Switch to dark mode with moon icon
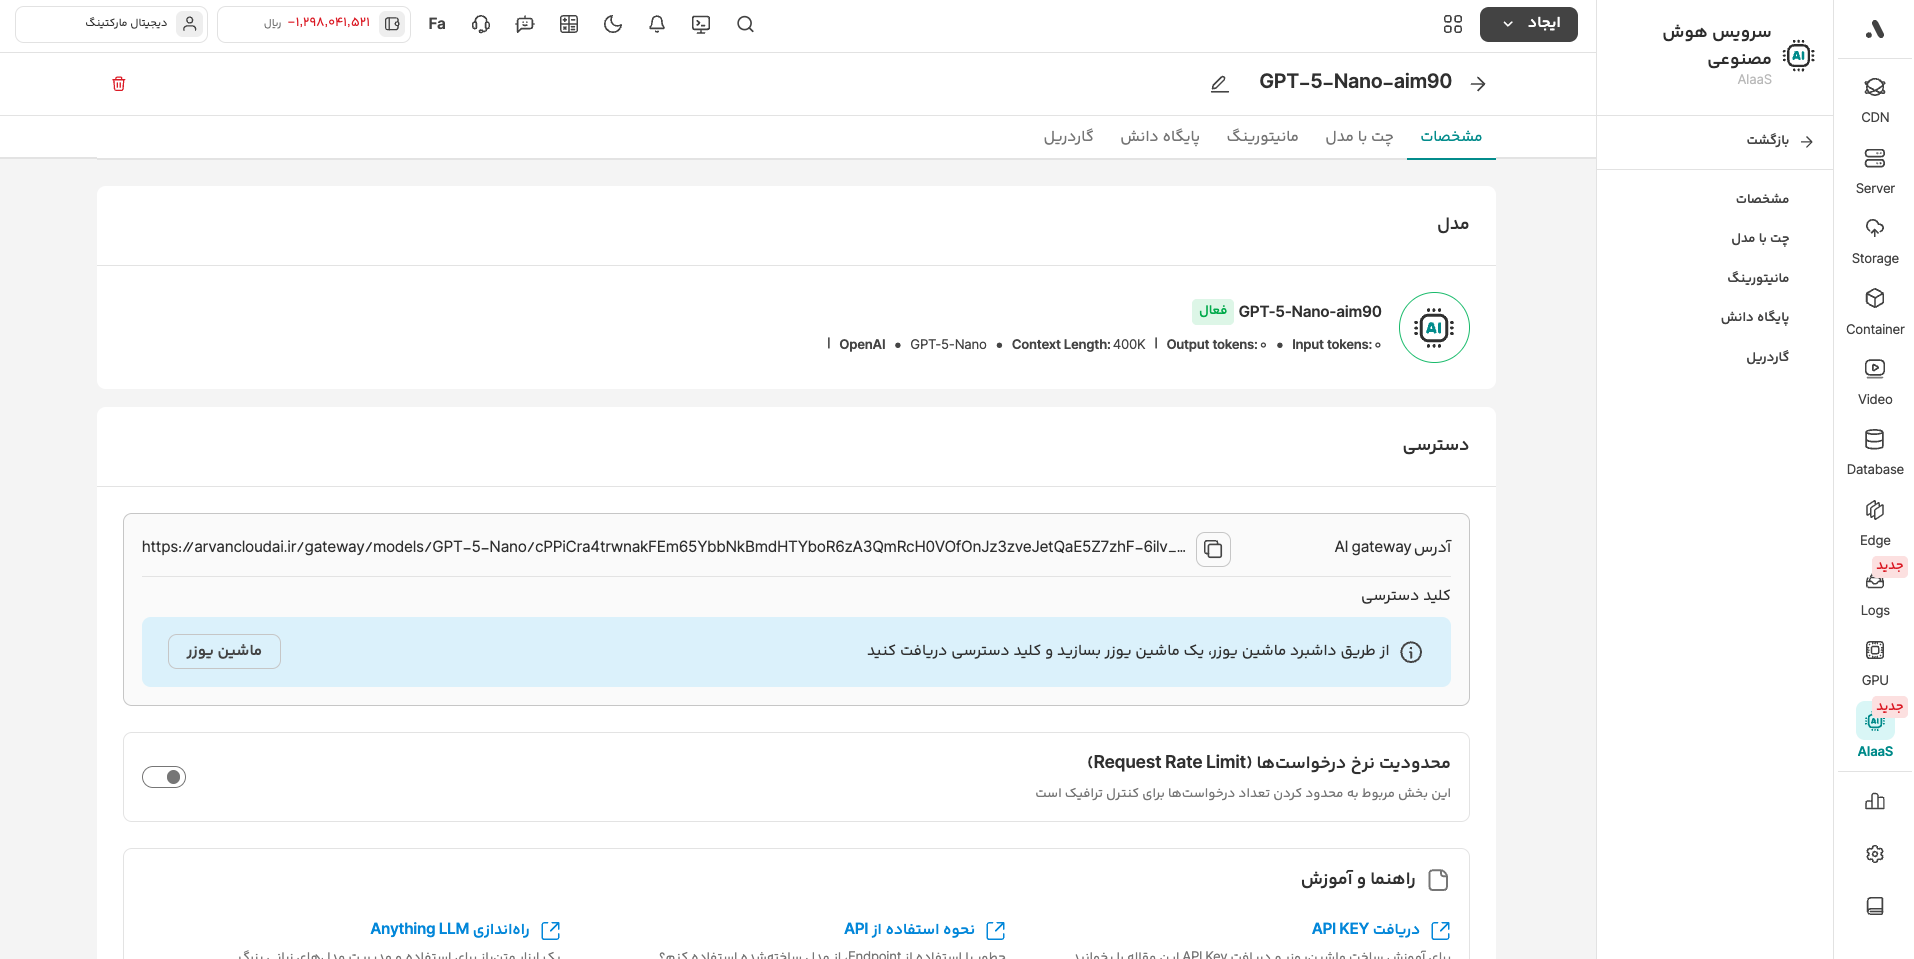The image size is (1914, 959). [x=613, y=24]
